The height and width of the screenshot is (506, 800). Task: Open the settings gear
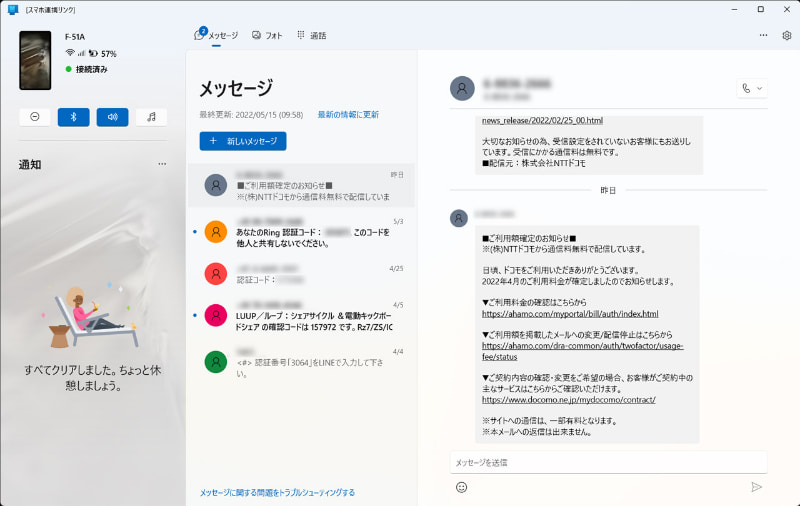(787, 35)
